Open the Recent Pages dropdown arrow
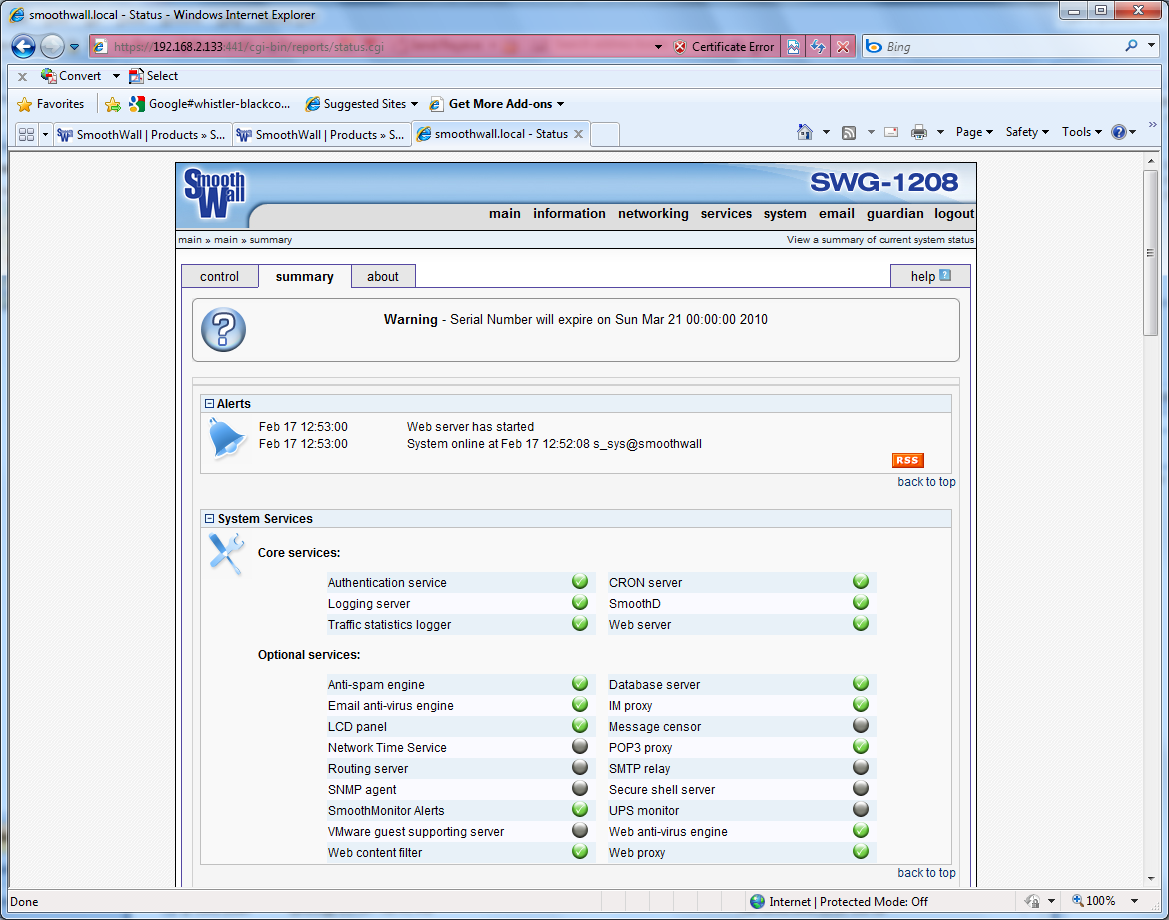The width and height of the screenshot is (1169, 920). click(75, 46)
